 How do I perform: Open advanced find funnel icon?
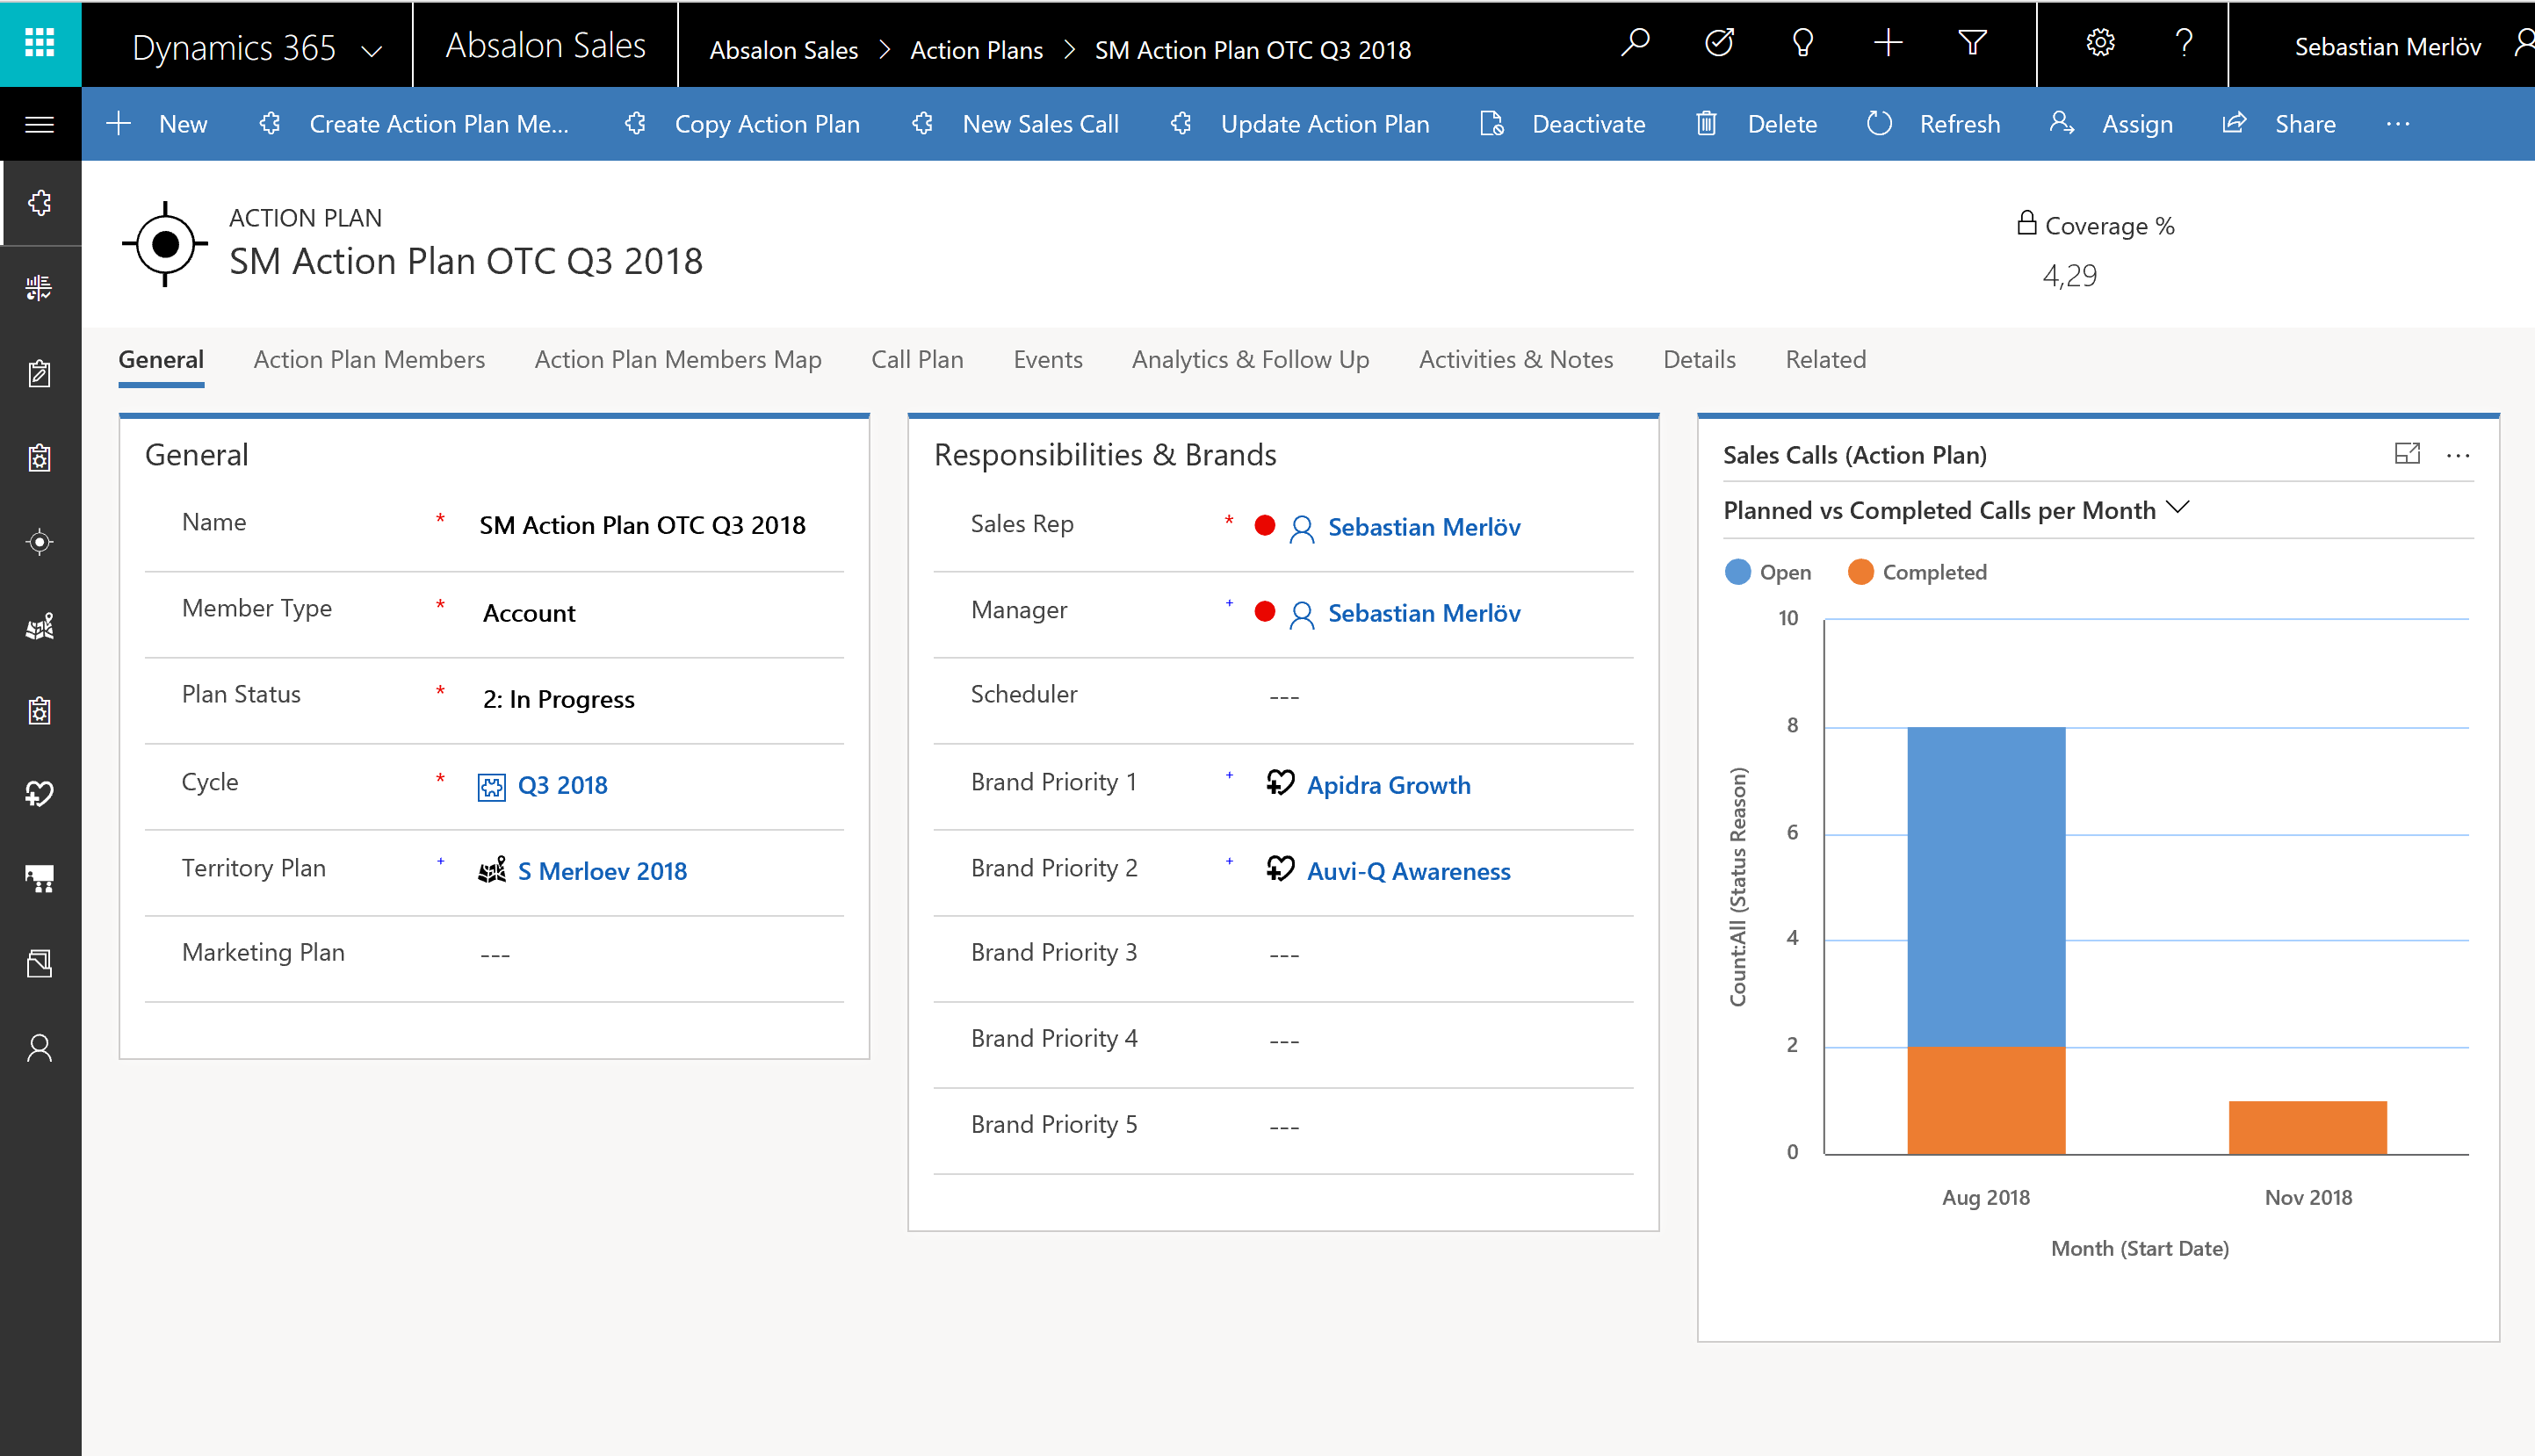1972,43
